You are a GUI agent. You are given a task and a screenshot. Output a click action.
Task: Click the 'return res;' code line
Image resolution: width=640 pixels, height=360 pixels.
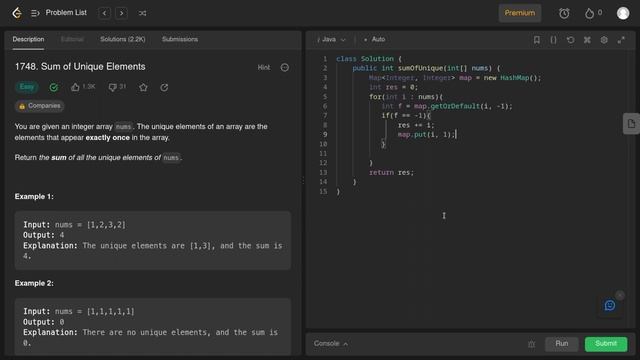tap(391, 173)
